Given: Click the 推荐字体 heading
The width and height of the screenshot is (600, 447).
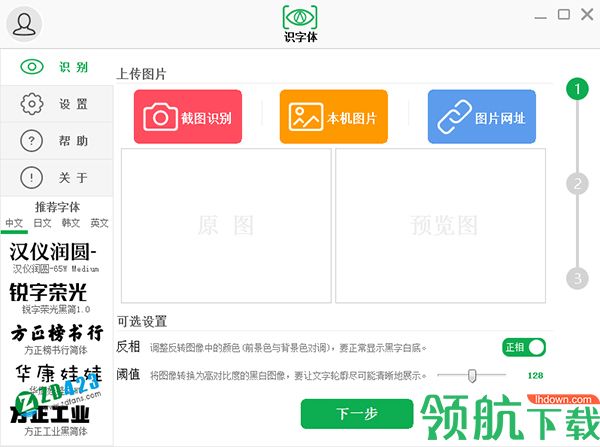Looking at the screenshot, I should coord(57,207).
